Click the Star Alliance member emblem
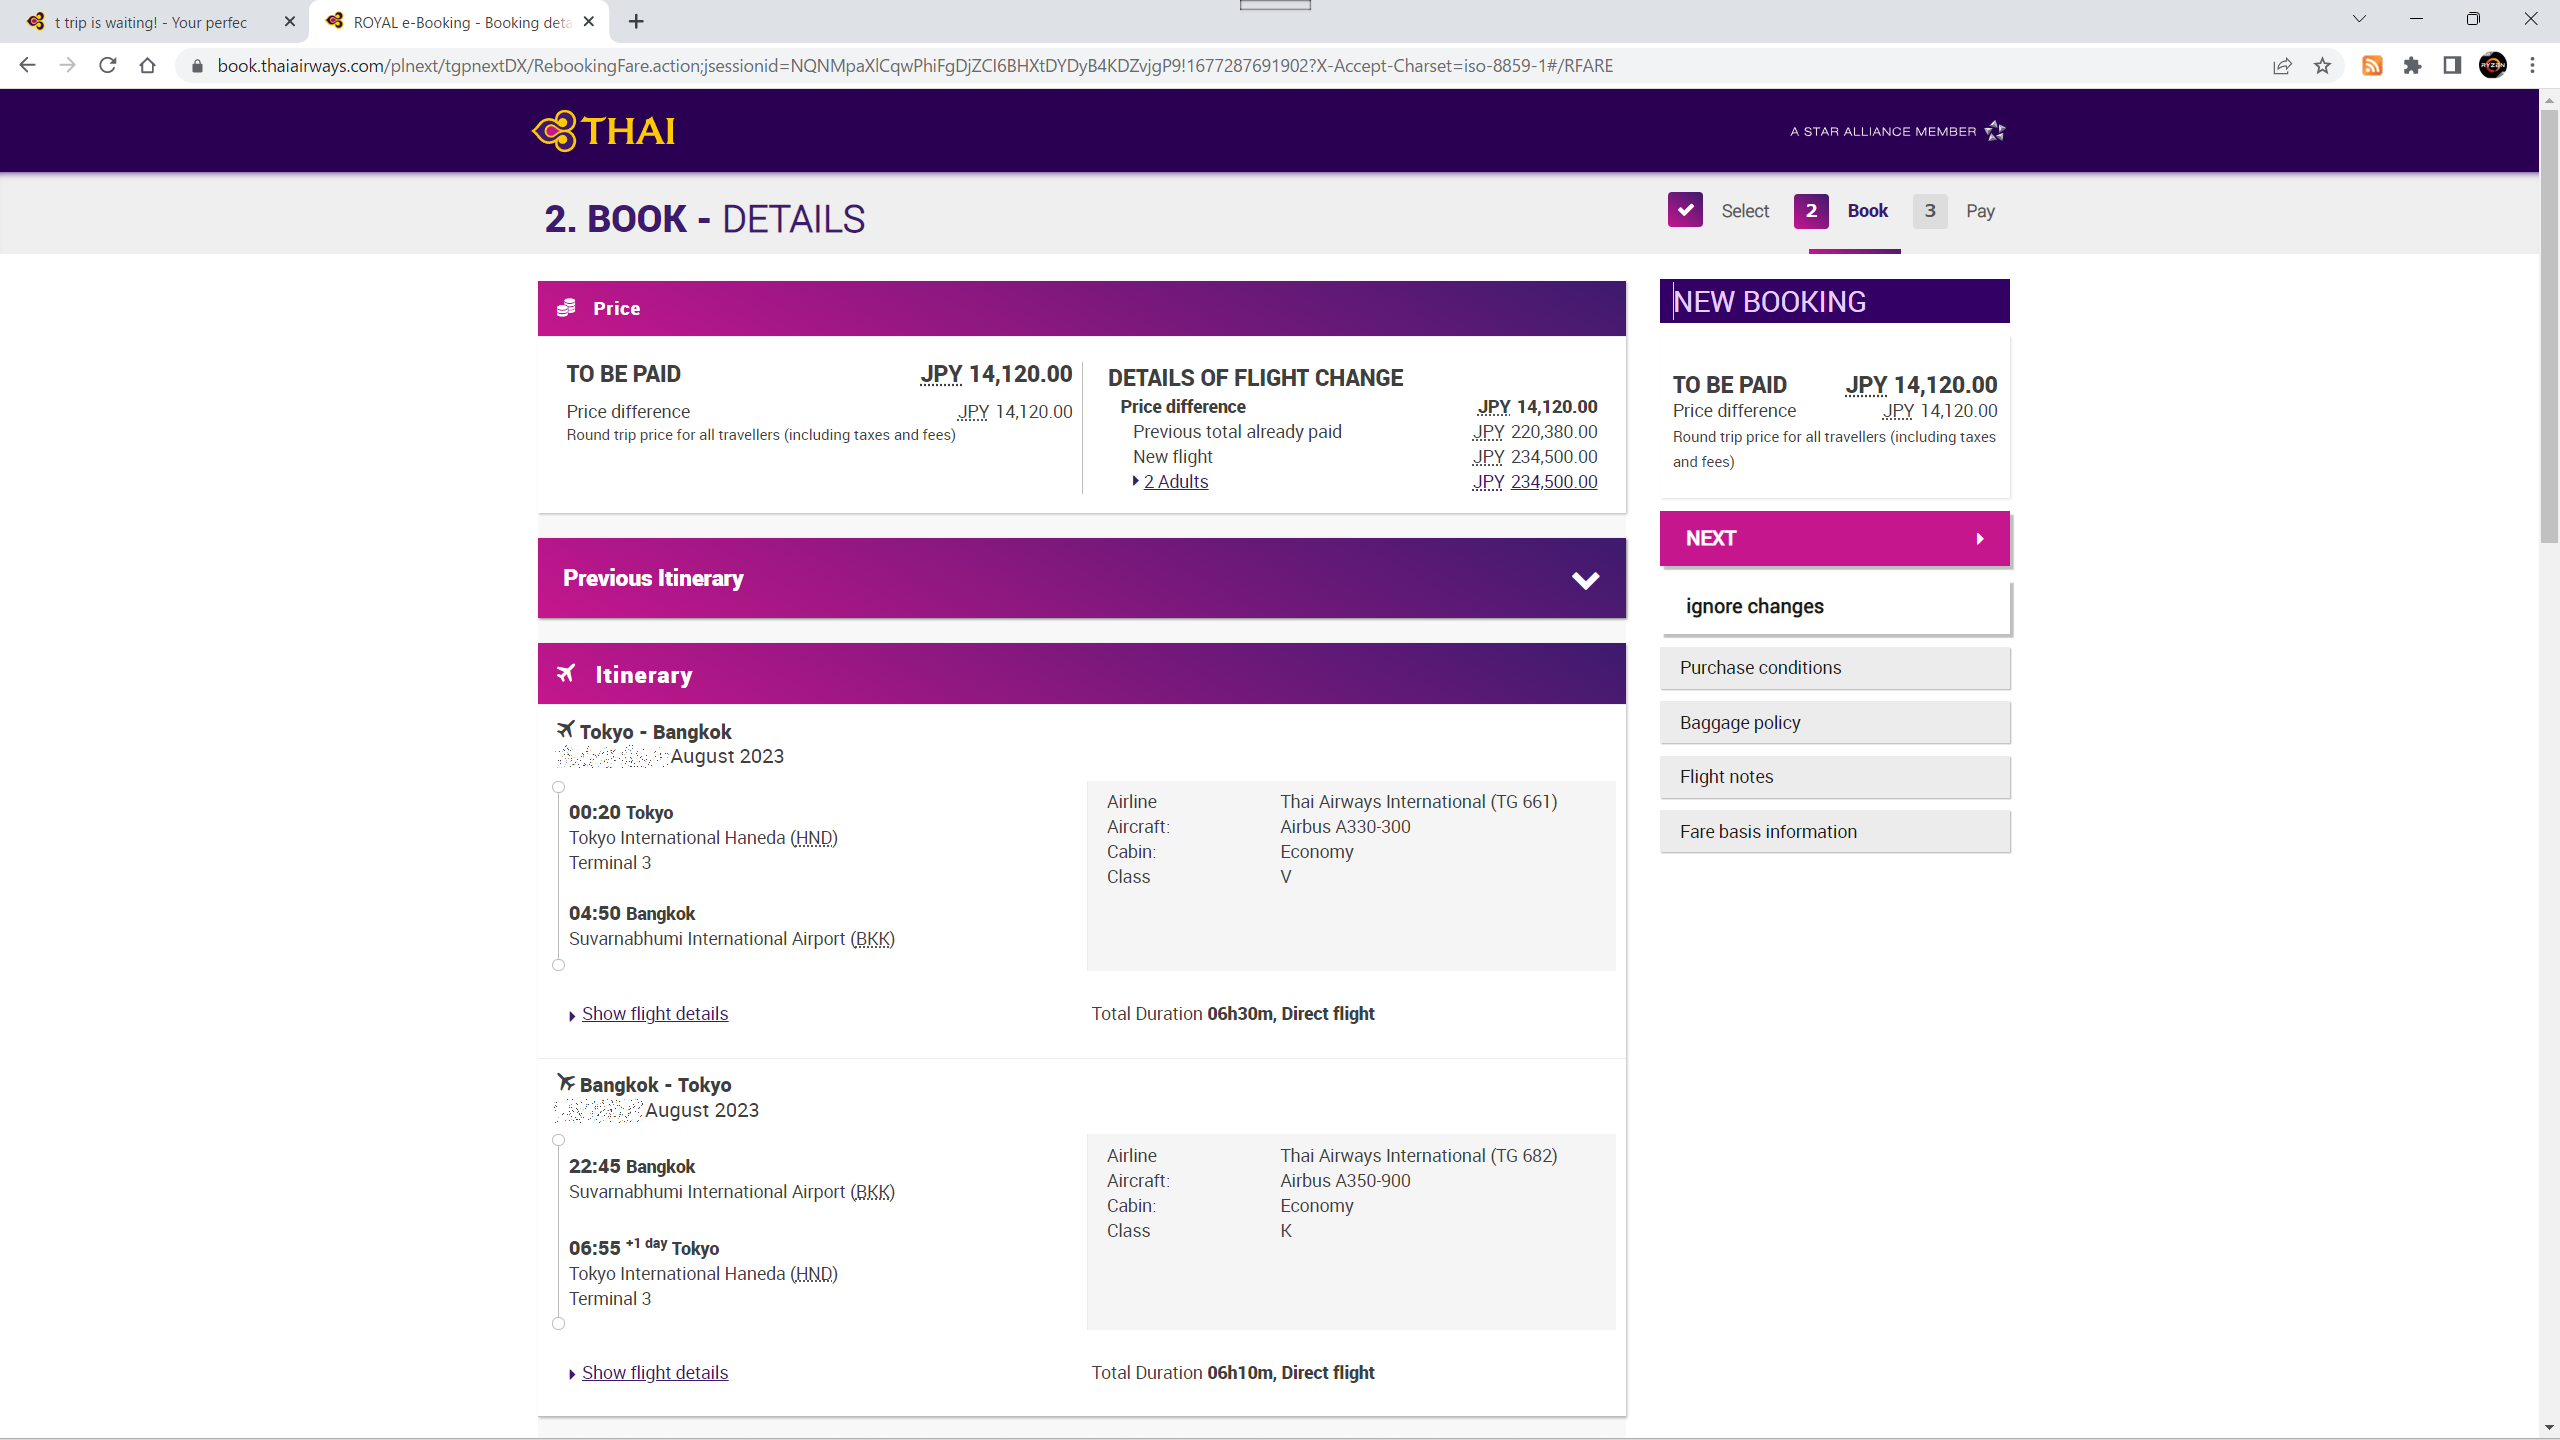The image size is (2560, 1440). (1996, 131)
